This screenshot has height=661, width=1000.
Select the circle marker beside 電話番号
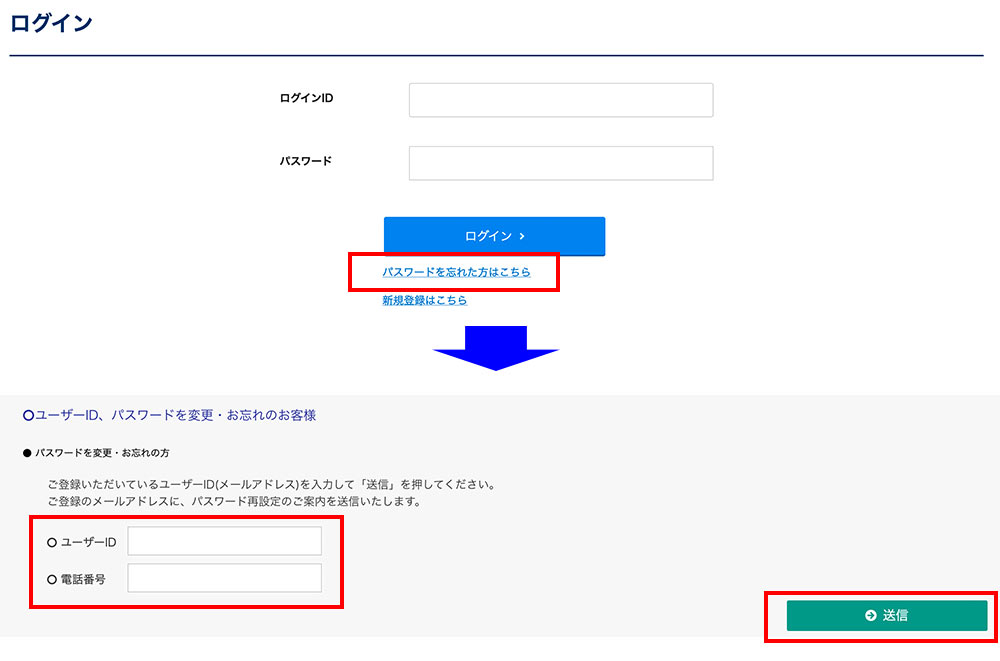pos(52,579)
